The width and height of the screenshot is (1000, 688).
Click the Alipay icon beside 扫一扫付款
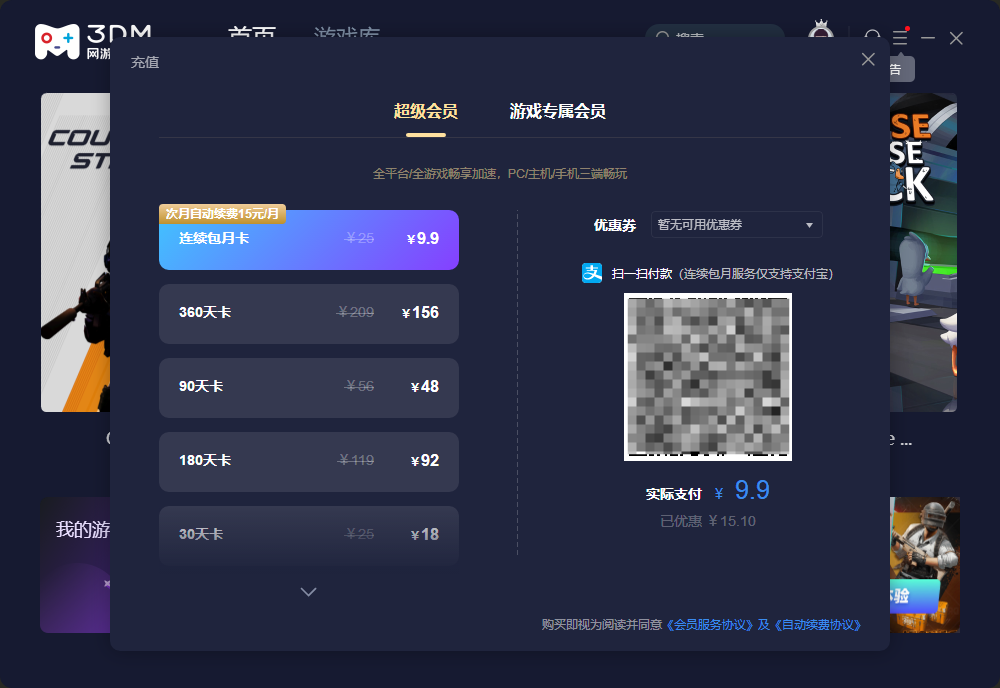click(592, 273)
